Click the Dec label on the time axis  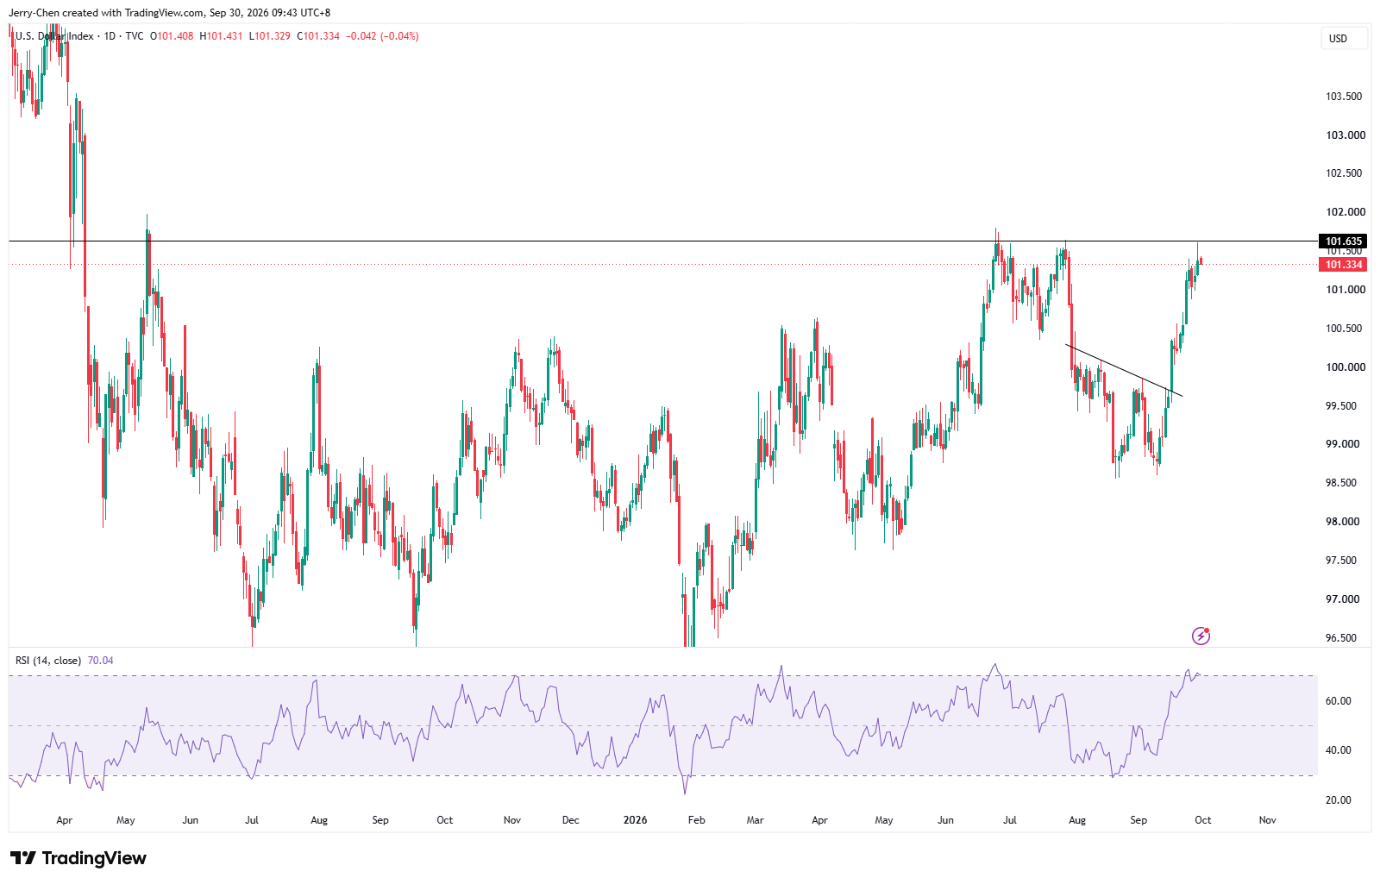(x=570, y=820)
